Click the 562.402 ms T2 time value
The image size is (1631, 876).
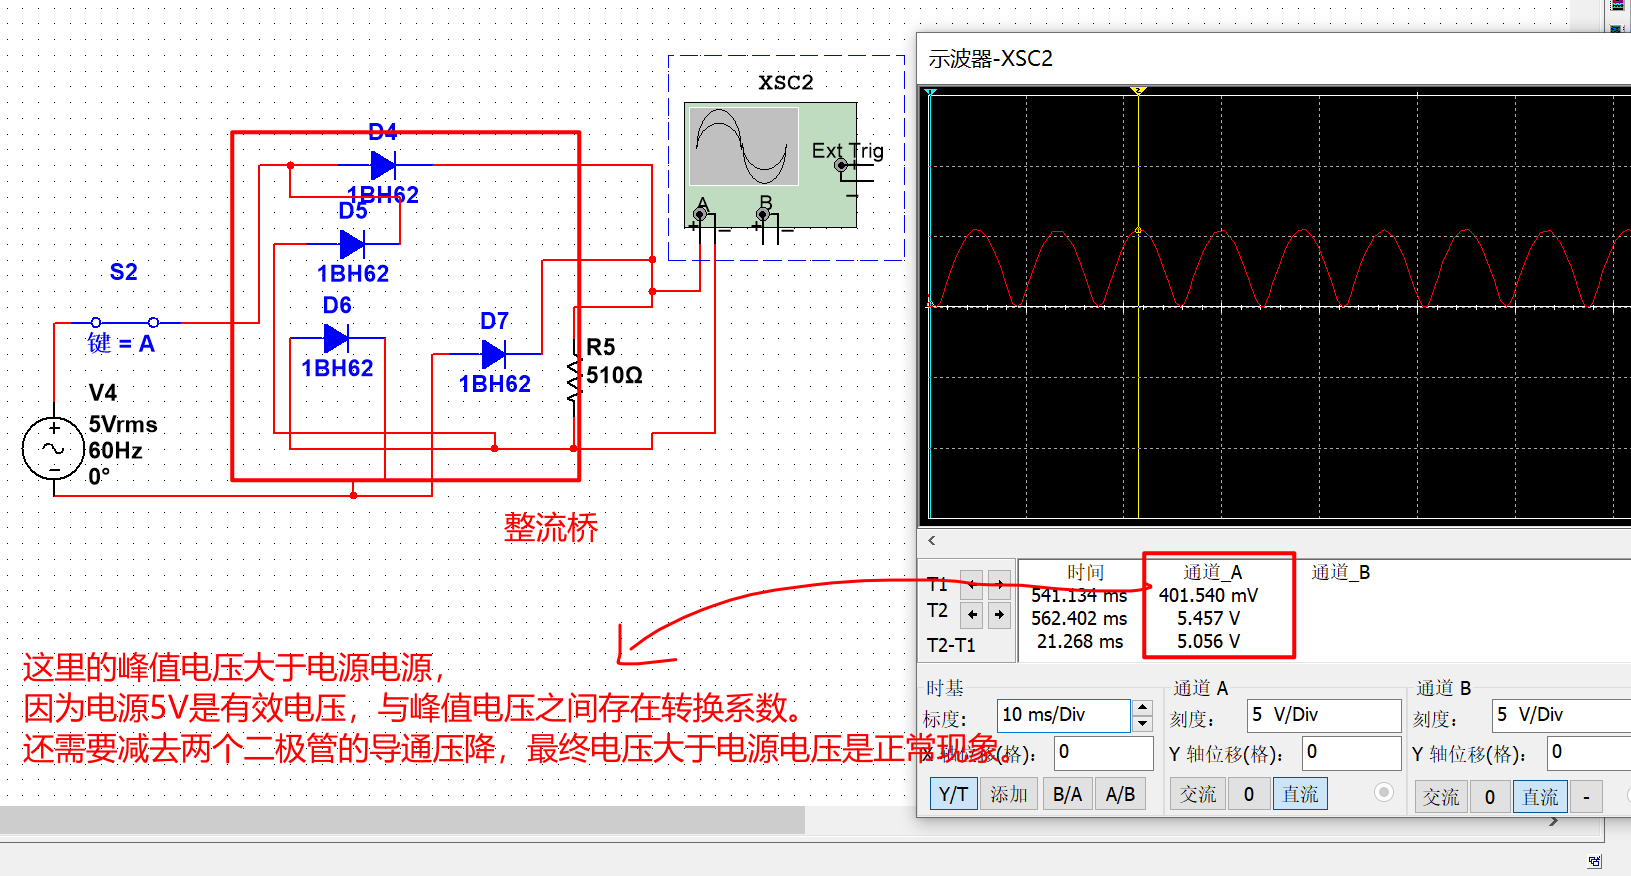1079,618
